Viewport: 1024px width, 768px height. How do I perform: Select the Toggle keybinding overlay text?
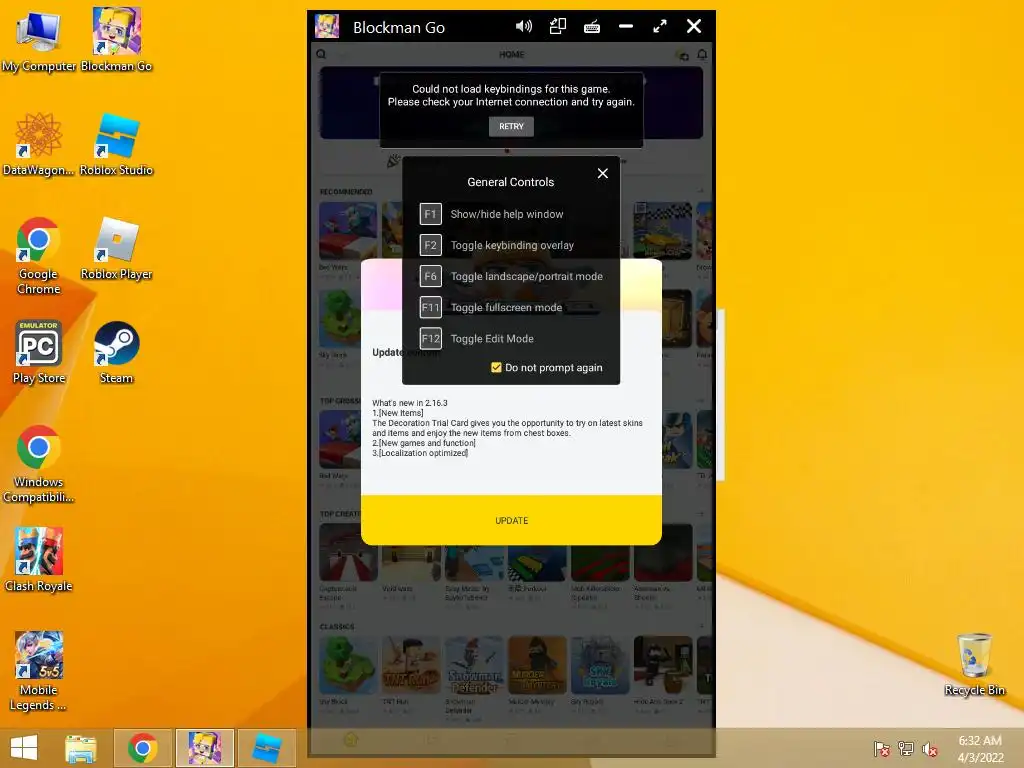[512, 246]
